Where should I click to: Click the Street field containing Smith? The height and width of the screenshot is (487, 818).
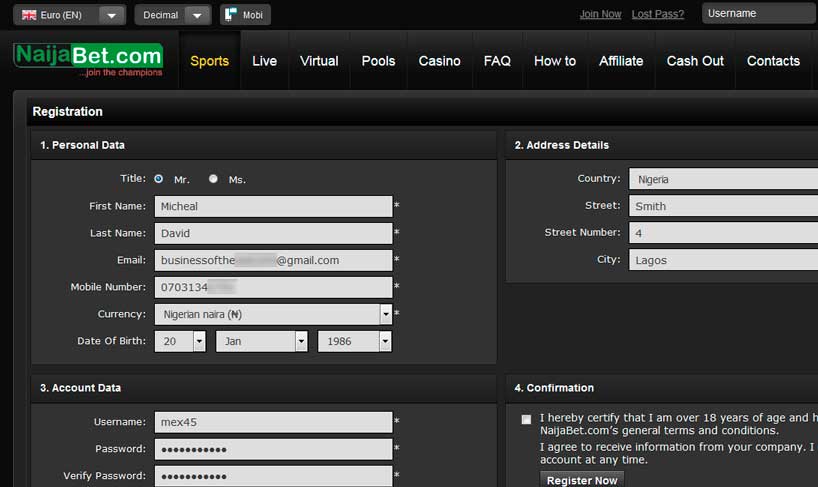pos(723,206)
